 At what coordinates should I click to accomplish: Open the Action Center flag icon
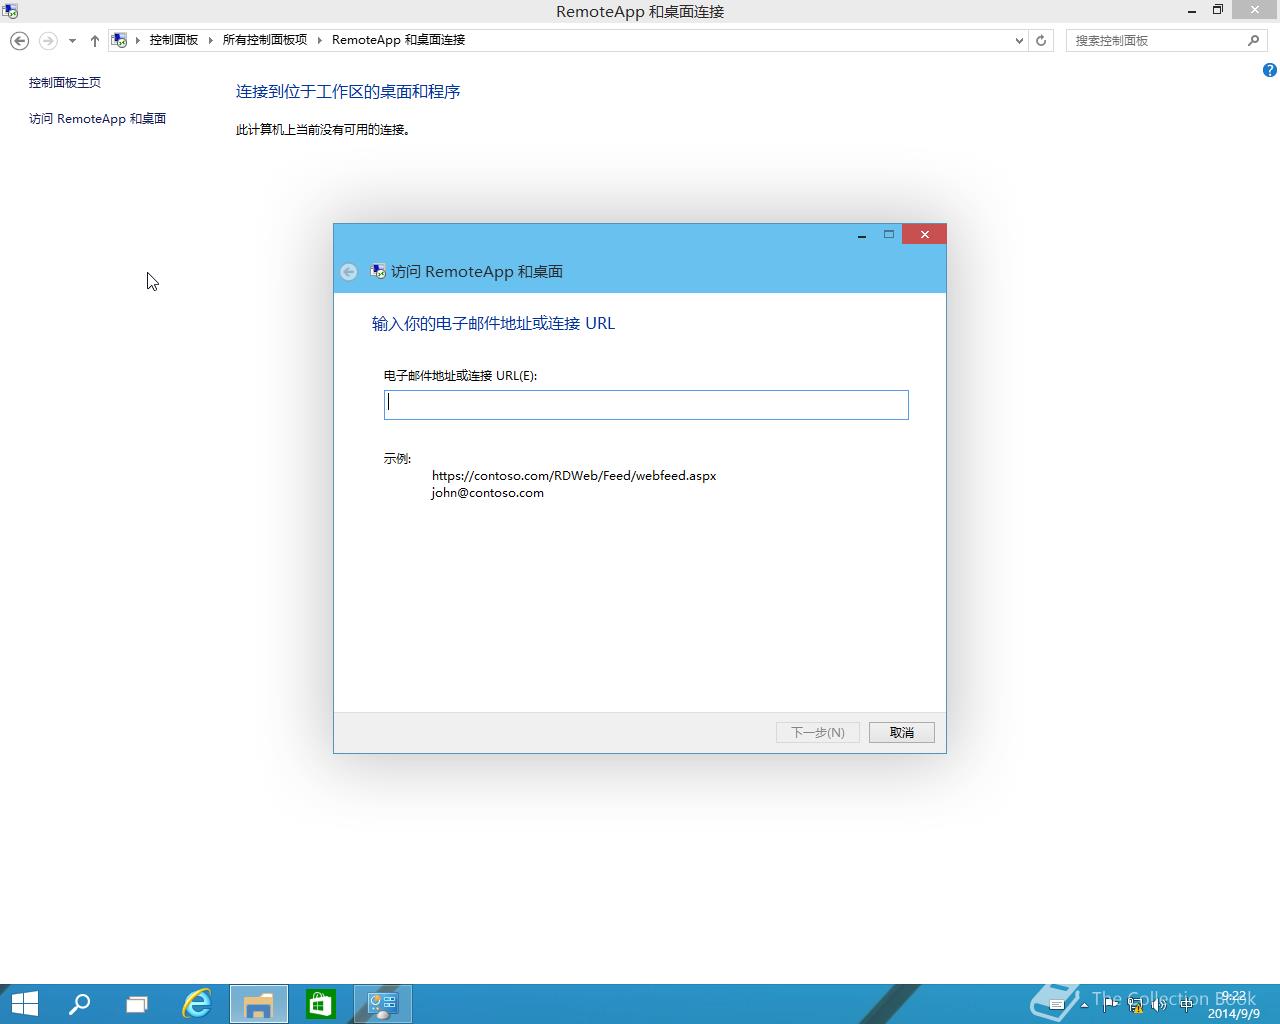tap(1110, 1005)
